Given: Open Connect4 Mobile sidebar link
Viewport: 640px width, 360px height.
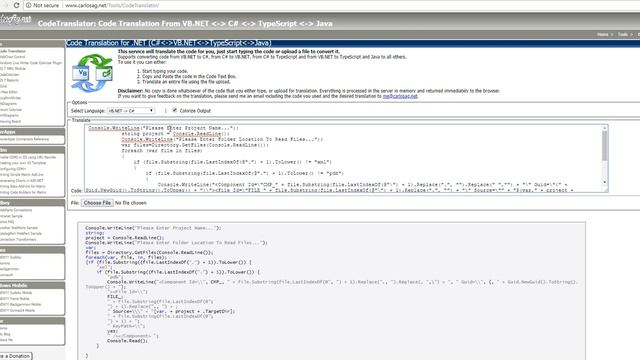Looking at the screenshot, I should pyautogui.click(x=18, y=311).
